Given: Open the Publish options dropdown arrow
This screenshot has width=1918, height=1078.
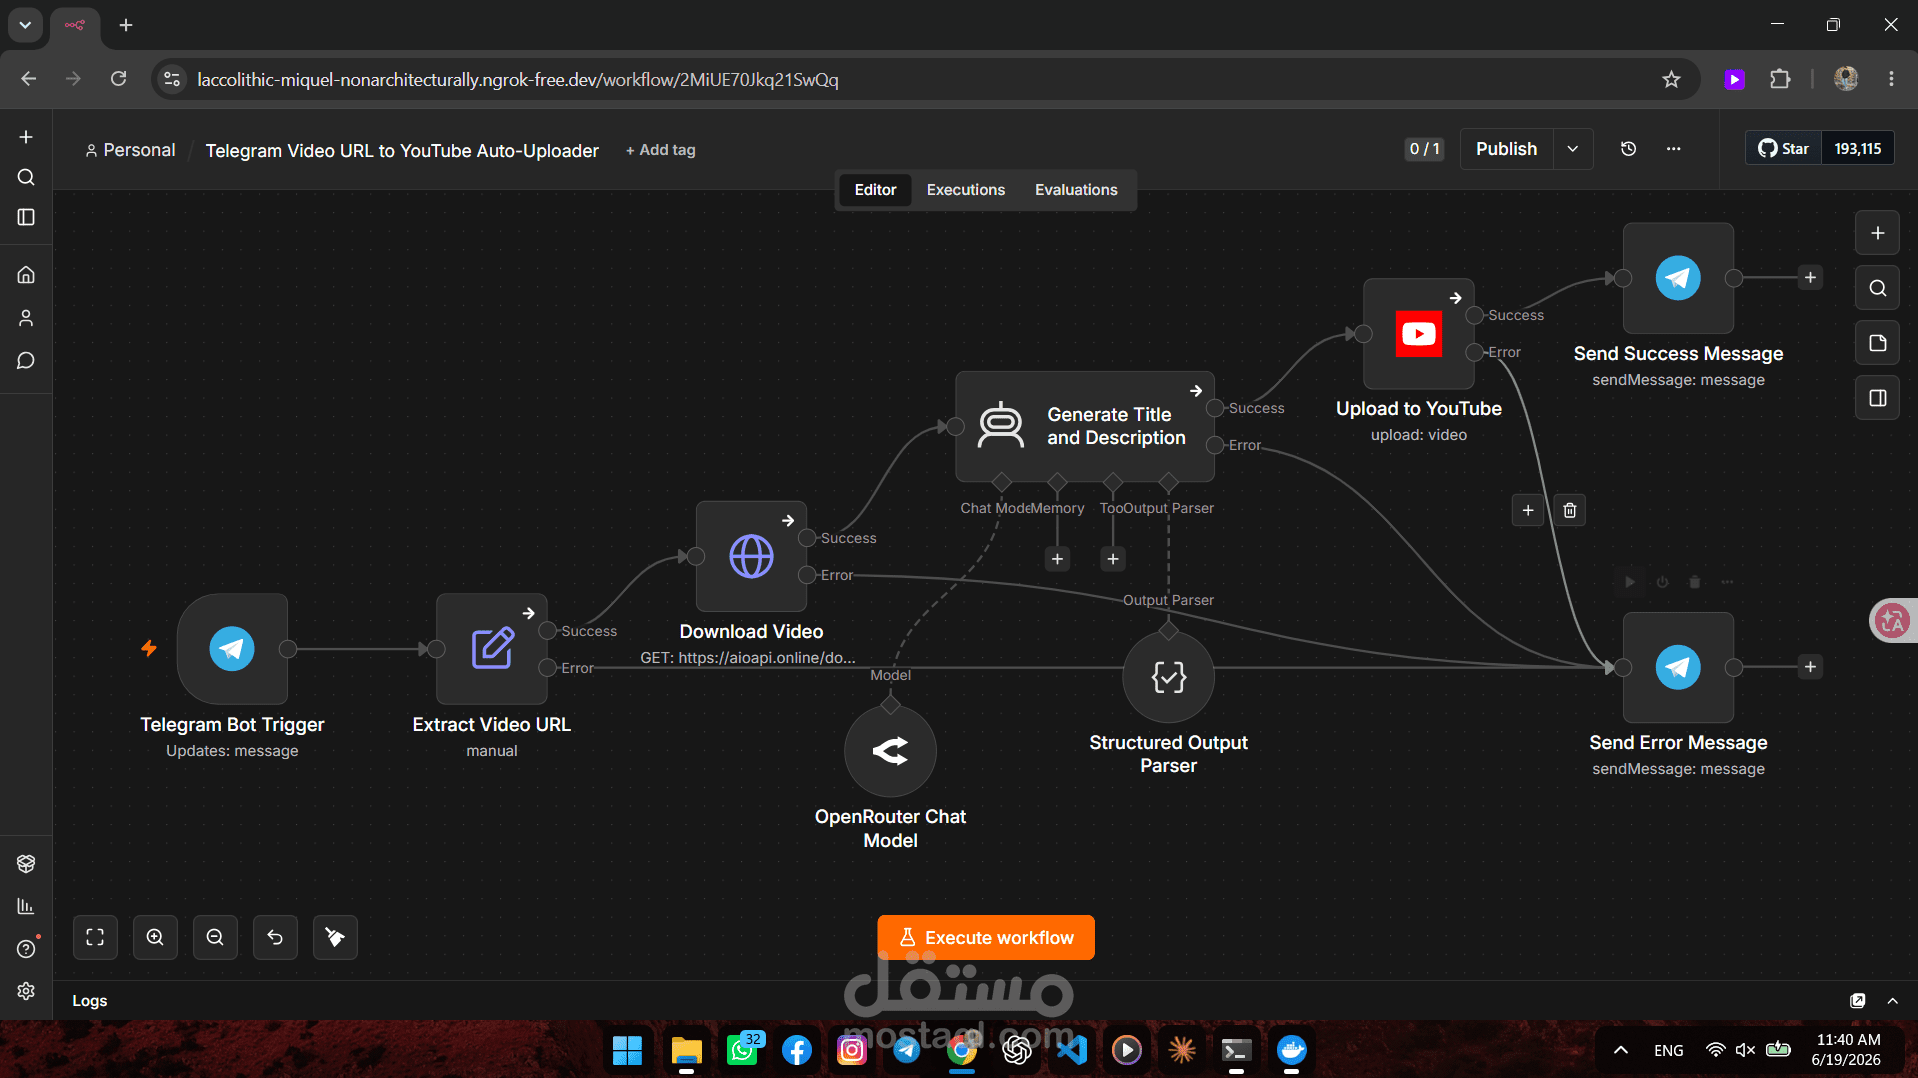Looking at the screenshot, I should pos(1573,149).
